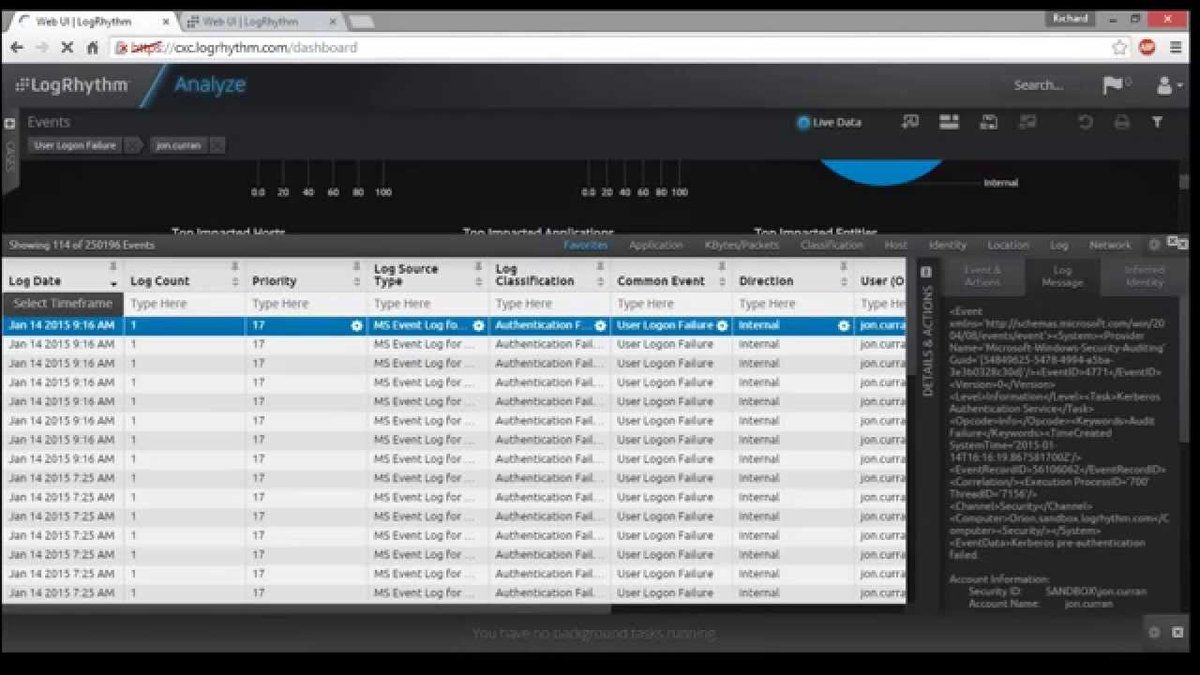
Task: Click gear icon in selected Log Source Type cell
Action: (478, 326)
